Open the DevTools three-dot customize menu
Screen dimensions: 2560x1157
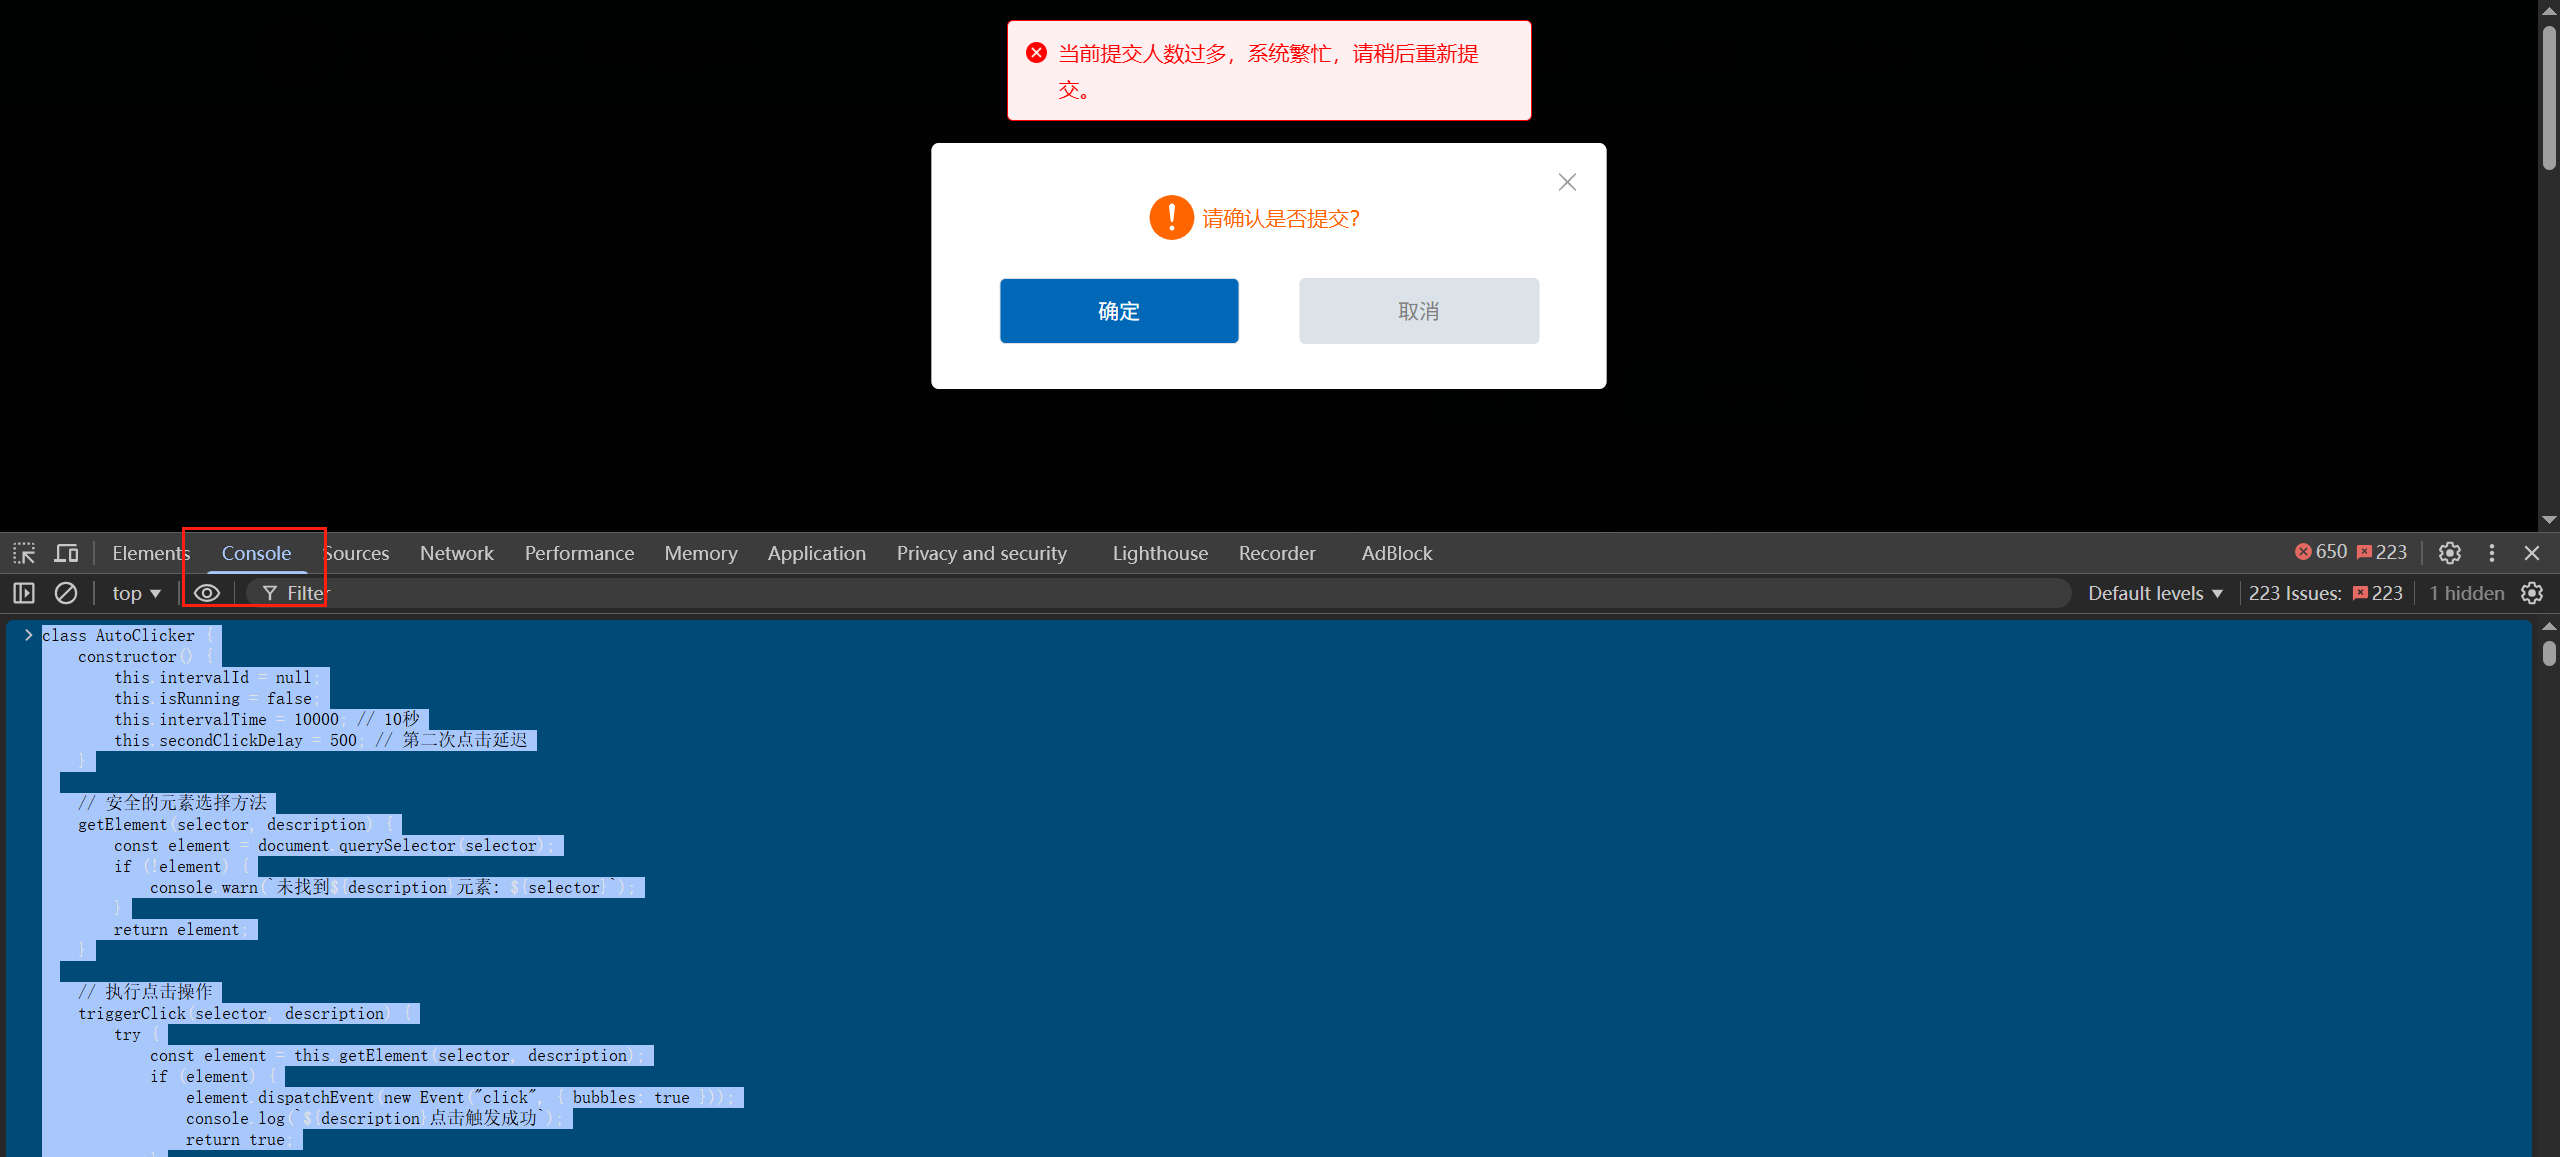pyautogui.click(x=2491, y=553)
